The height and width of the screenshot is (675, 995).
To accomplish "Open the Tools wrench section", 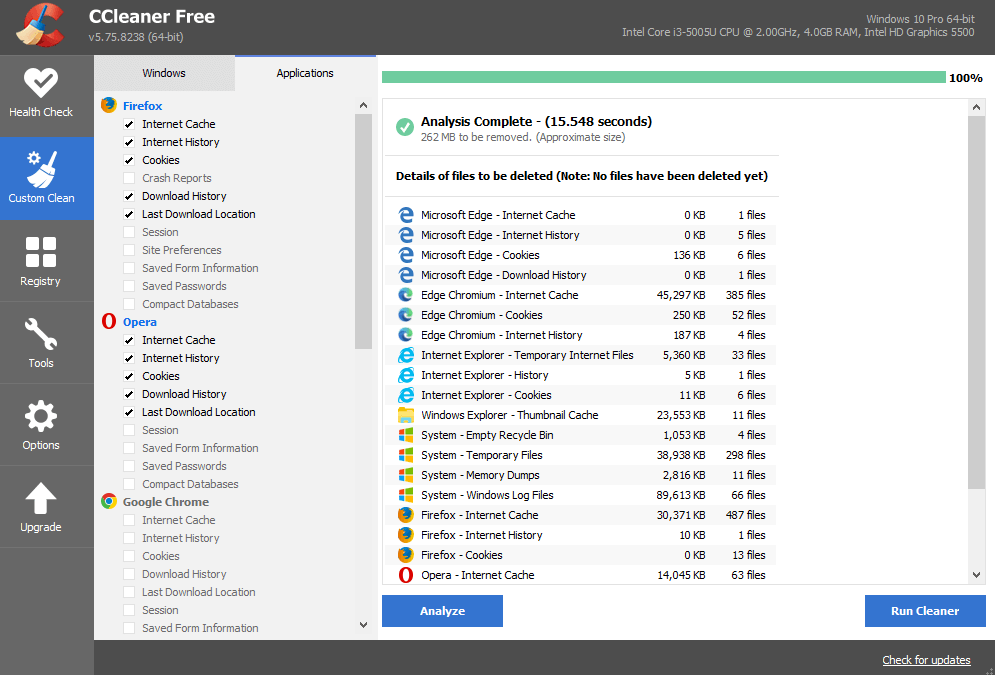I will coord(41,343).
